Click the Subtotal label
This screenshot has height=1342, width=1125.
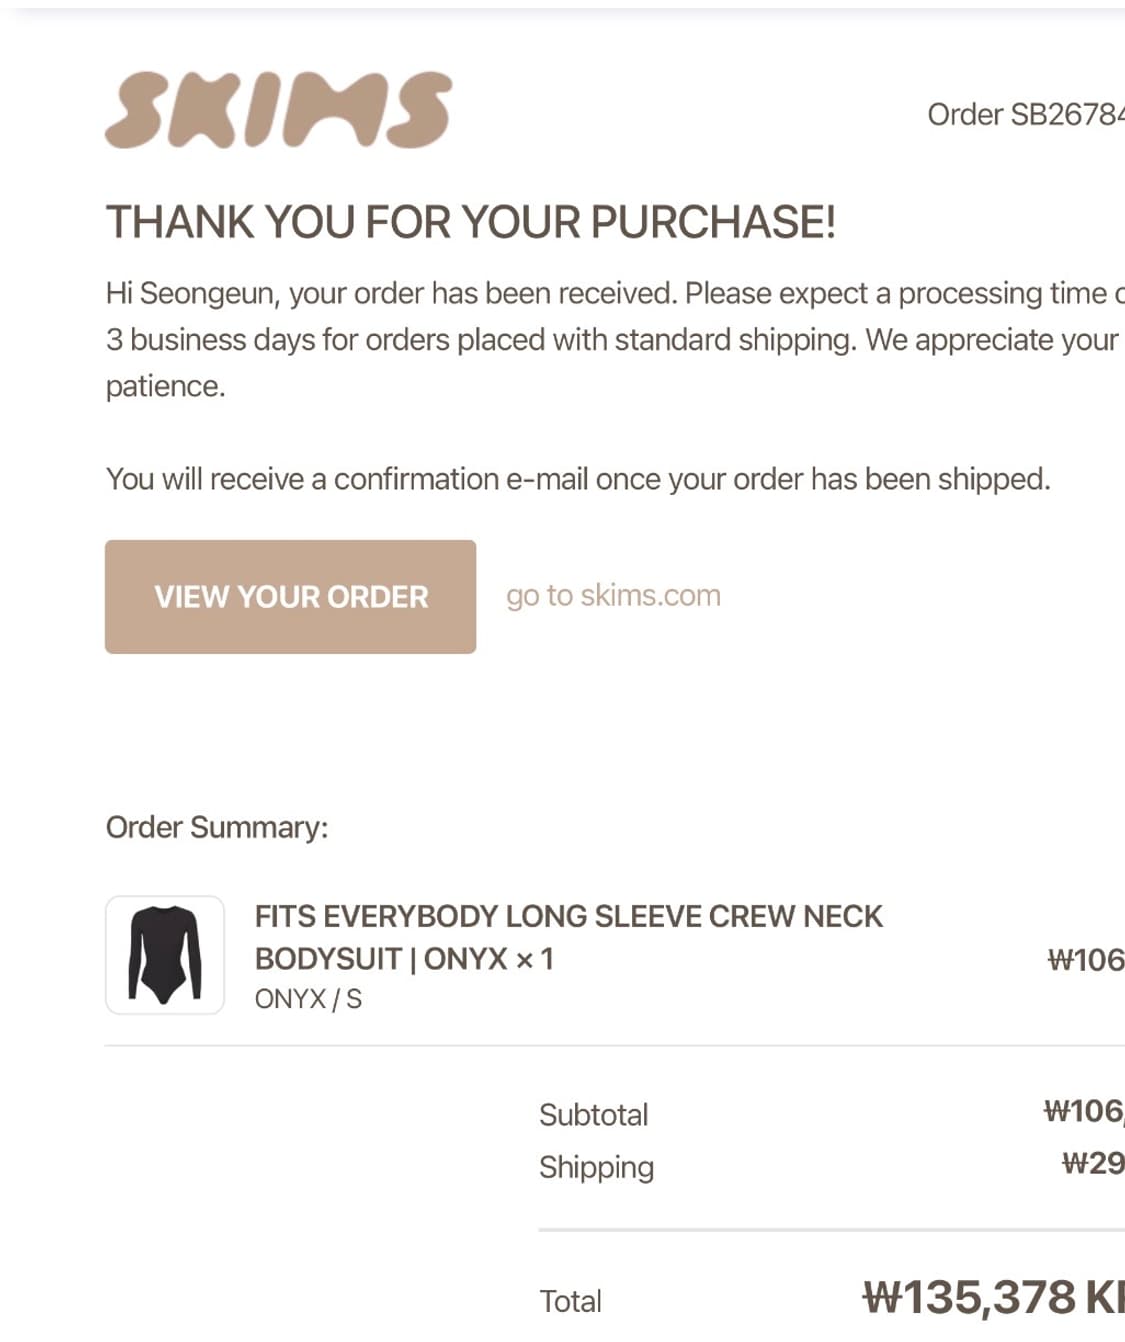coord(593,1115)
